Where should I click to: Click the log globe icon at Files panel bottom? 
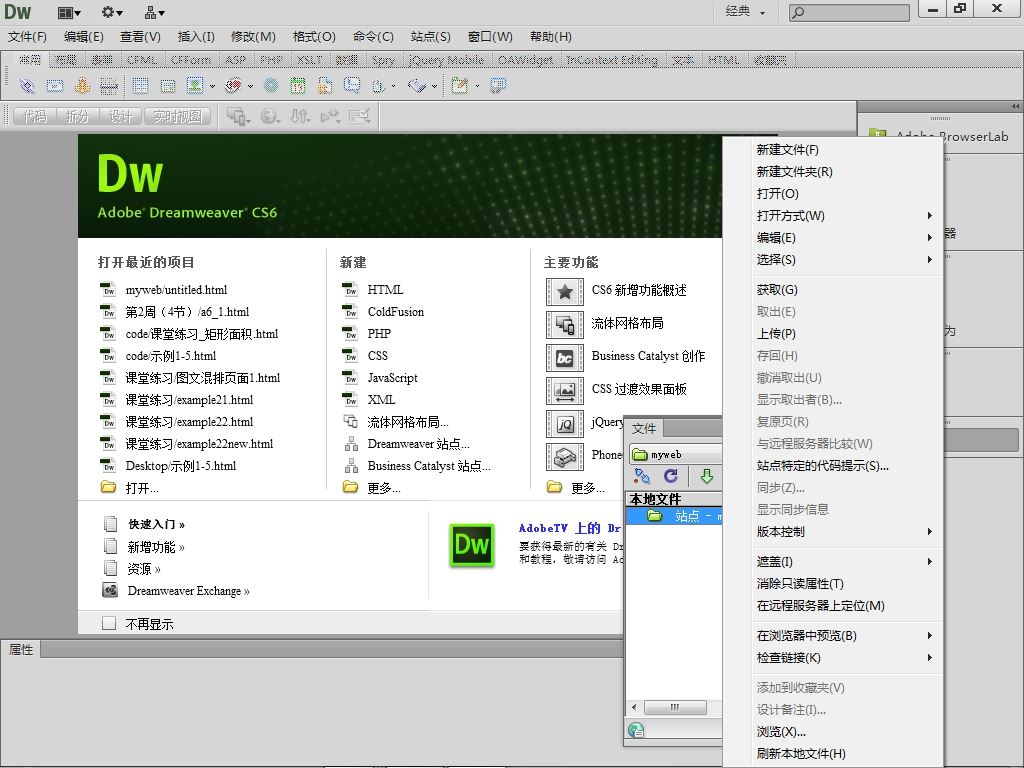(x=635, y=729)
